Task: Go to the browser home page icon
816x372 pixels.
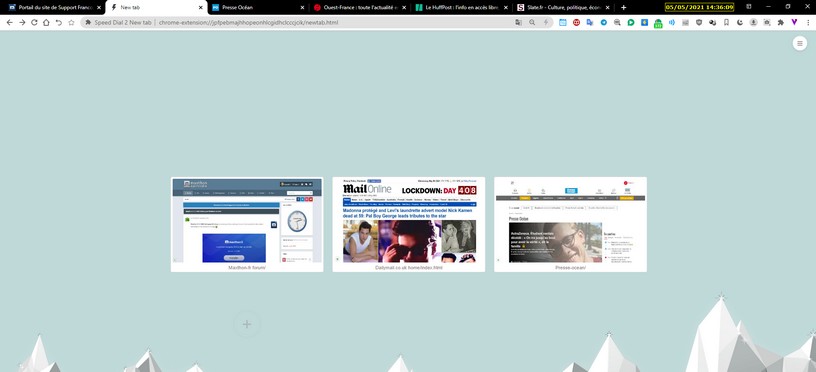Action: coord(46,22)
